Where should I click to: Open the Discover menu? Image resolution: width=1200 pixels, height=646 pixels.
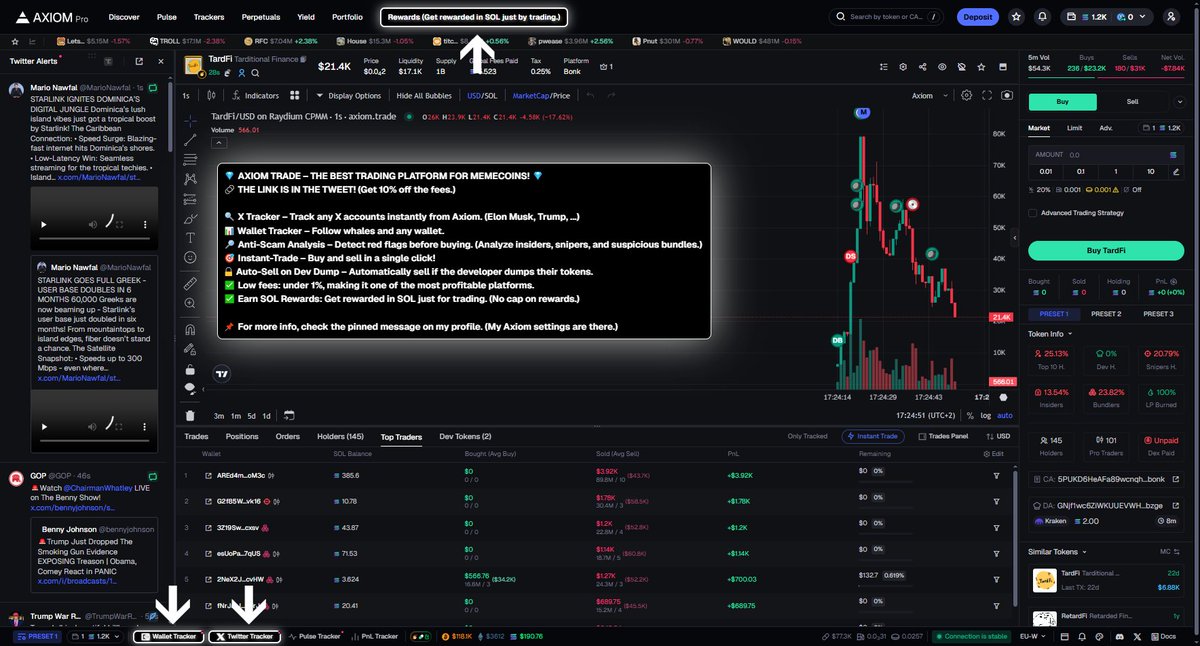point(124,17)
